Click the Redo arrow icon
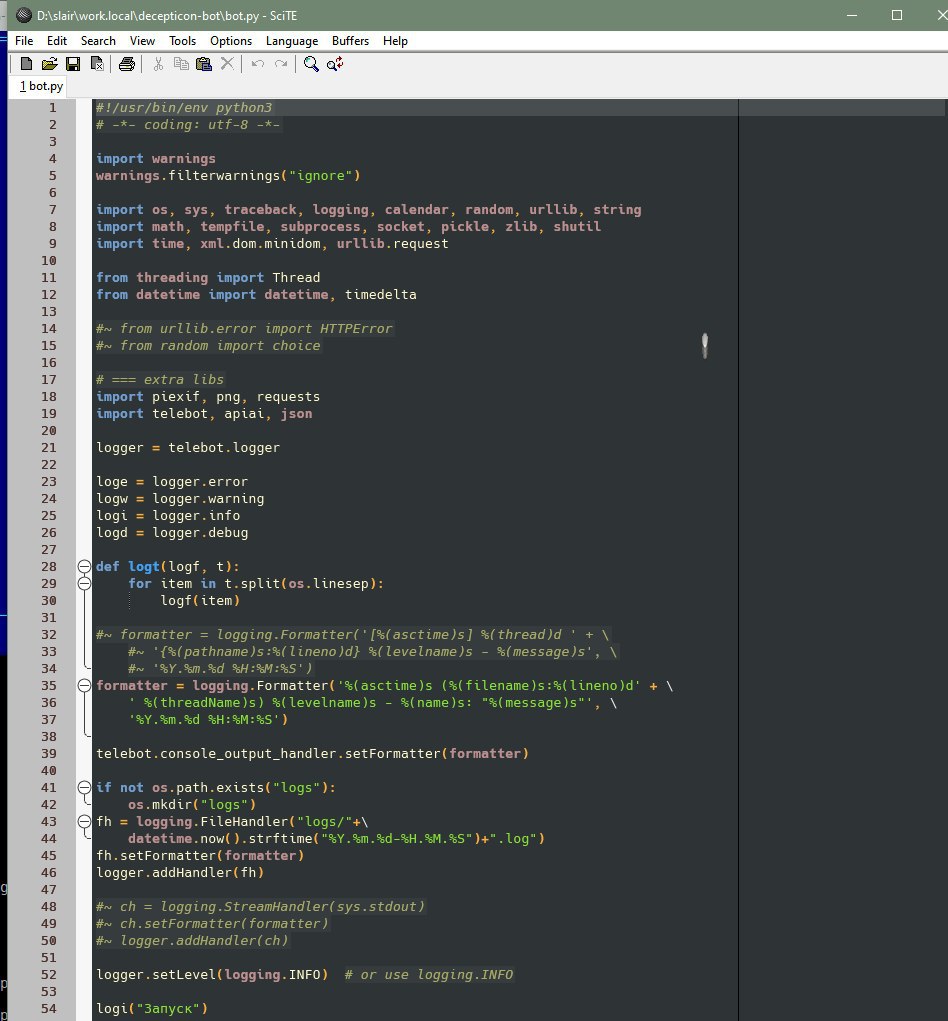This screenshot has height=1021, width=948. 281,64
